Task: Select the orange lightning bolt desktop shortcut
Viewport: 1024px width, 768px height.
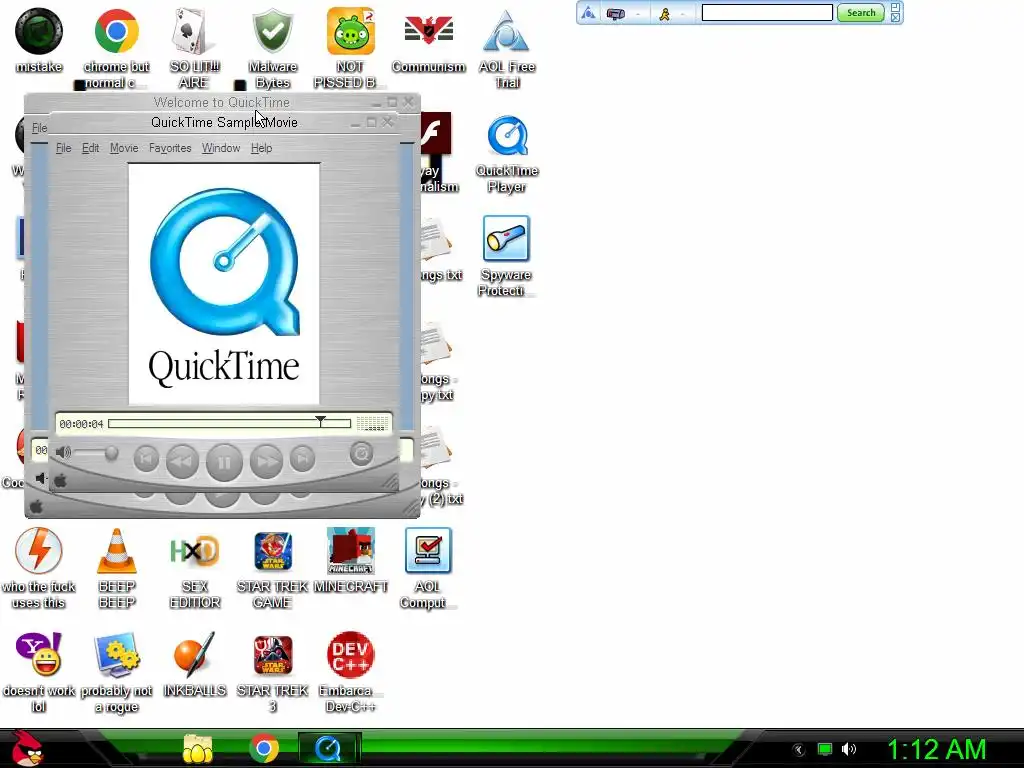Action: point(39,567)
